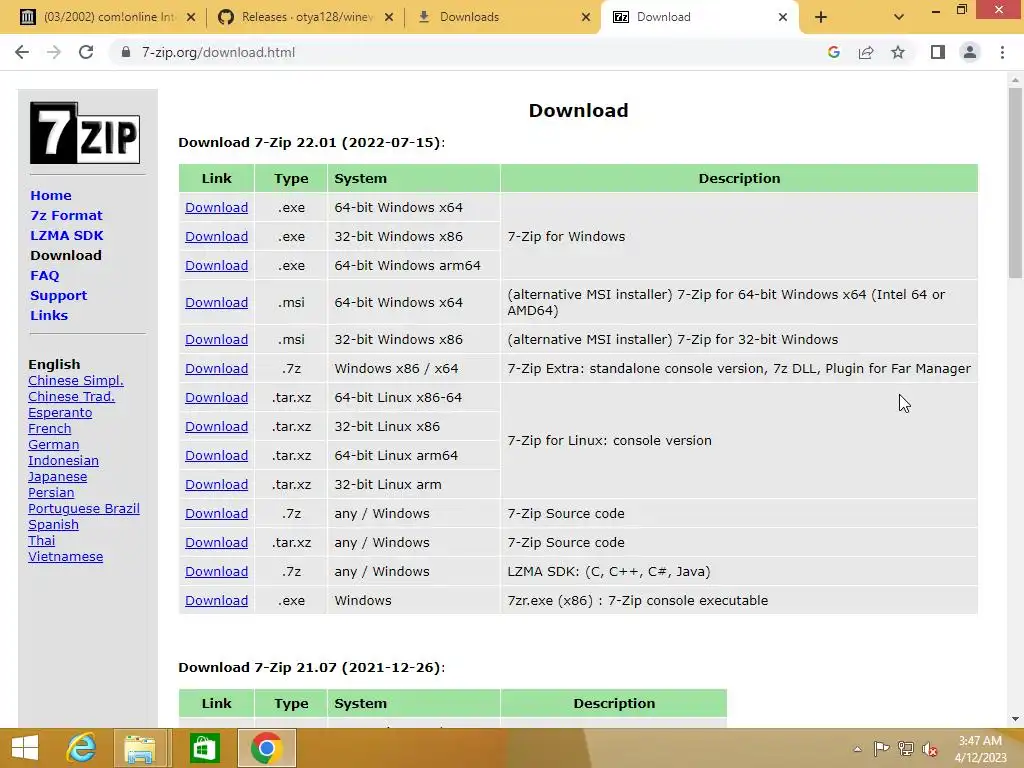Viewport: 1024px width, 768px height.
Task: Switch language to French
Action: (x=50, y=428)
